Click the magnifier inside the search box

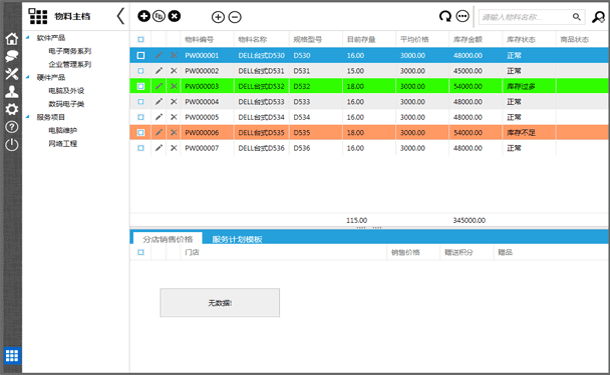577,17
